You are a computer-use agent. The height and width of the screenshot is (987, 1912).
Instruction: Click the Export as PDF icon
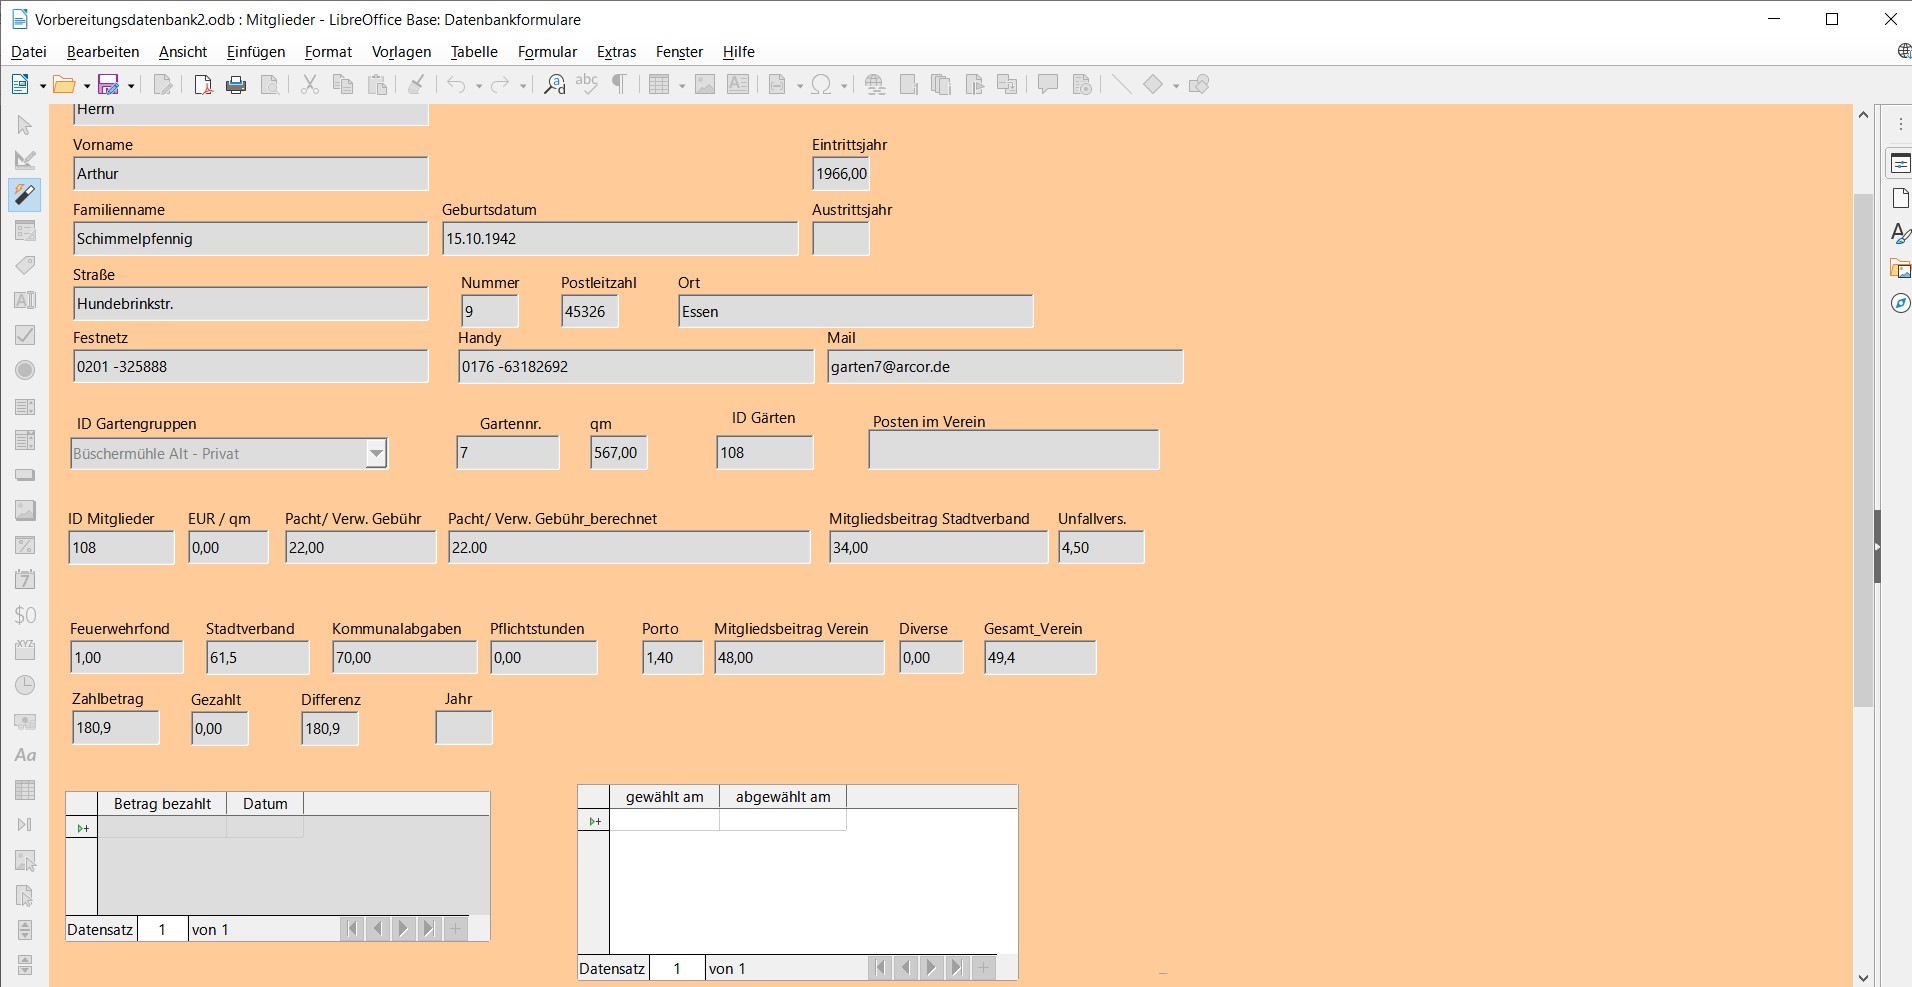point(203,84)
